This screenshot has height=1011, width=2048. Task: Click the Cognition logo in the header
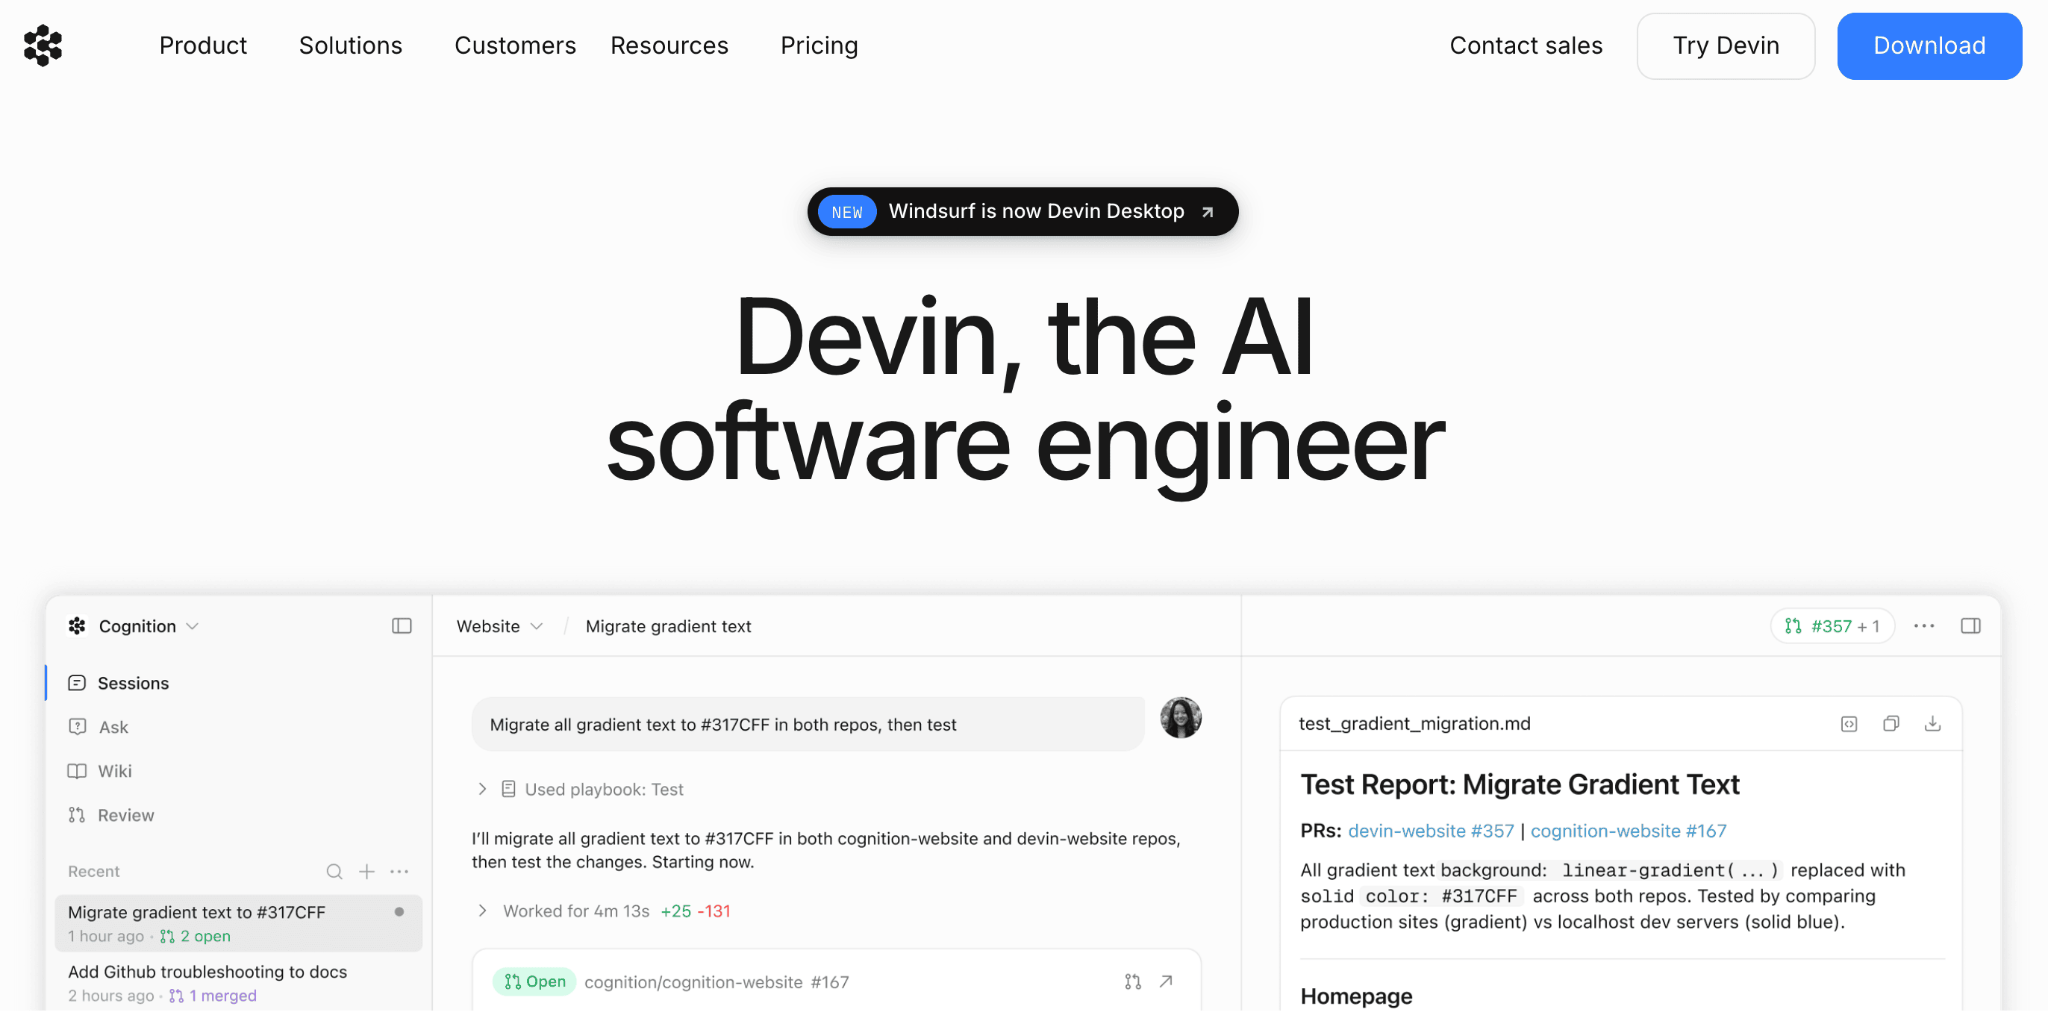(x=43, y=46)
